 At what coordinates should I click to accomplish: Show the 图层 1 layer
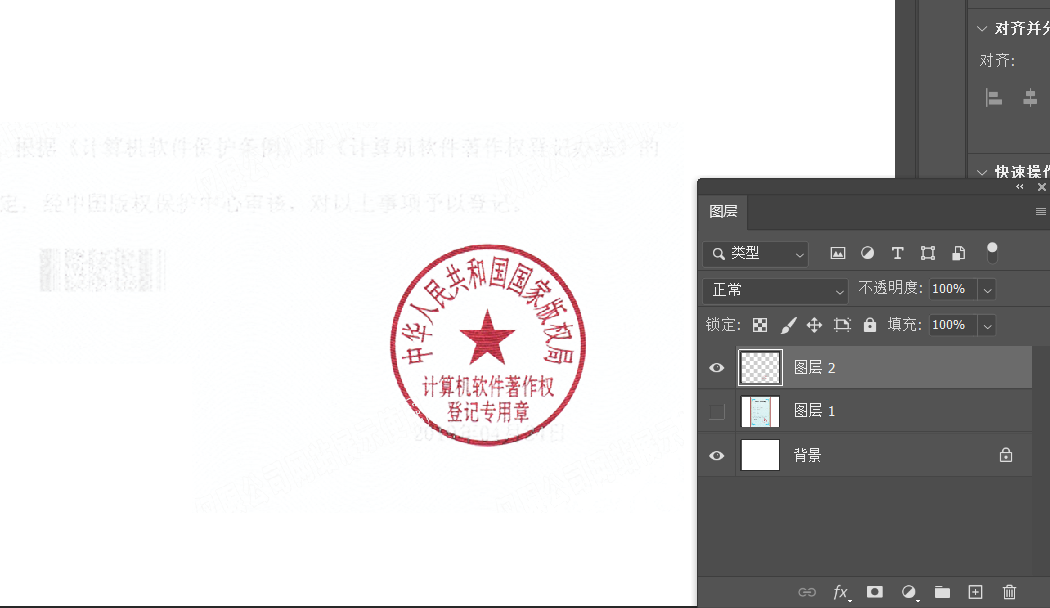[x=717, y=411]
